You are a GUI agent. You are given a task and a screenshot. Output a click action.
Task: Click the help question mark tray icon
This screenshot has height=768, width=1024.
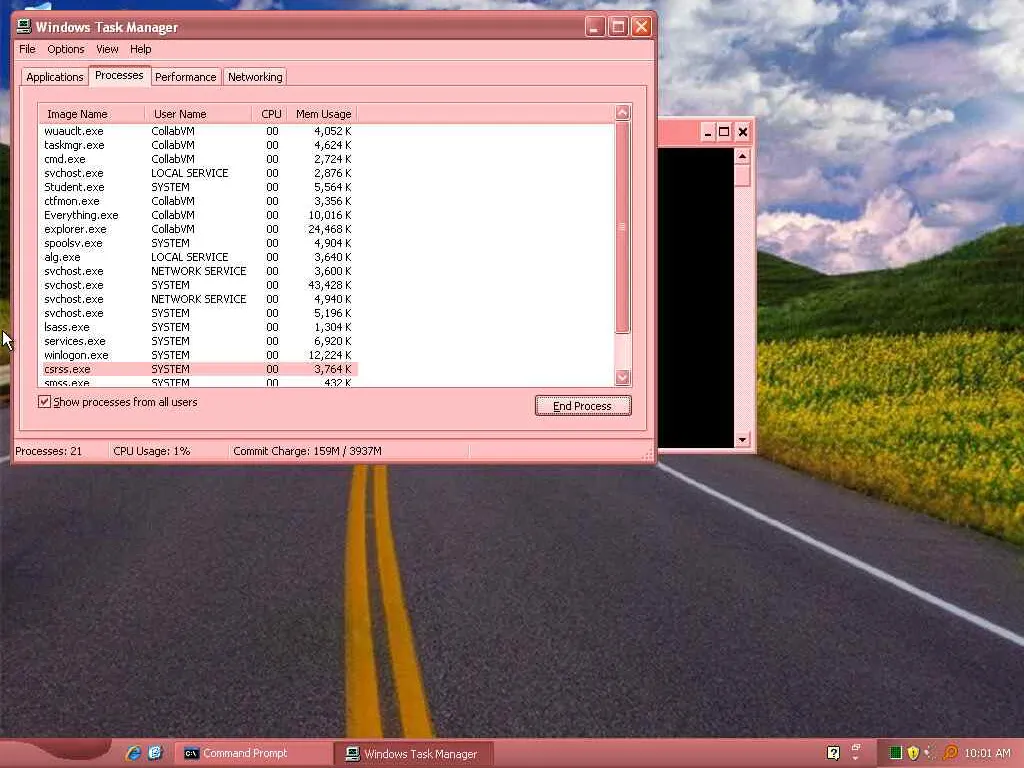(833, 753)
